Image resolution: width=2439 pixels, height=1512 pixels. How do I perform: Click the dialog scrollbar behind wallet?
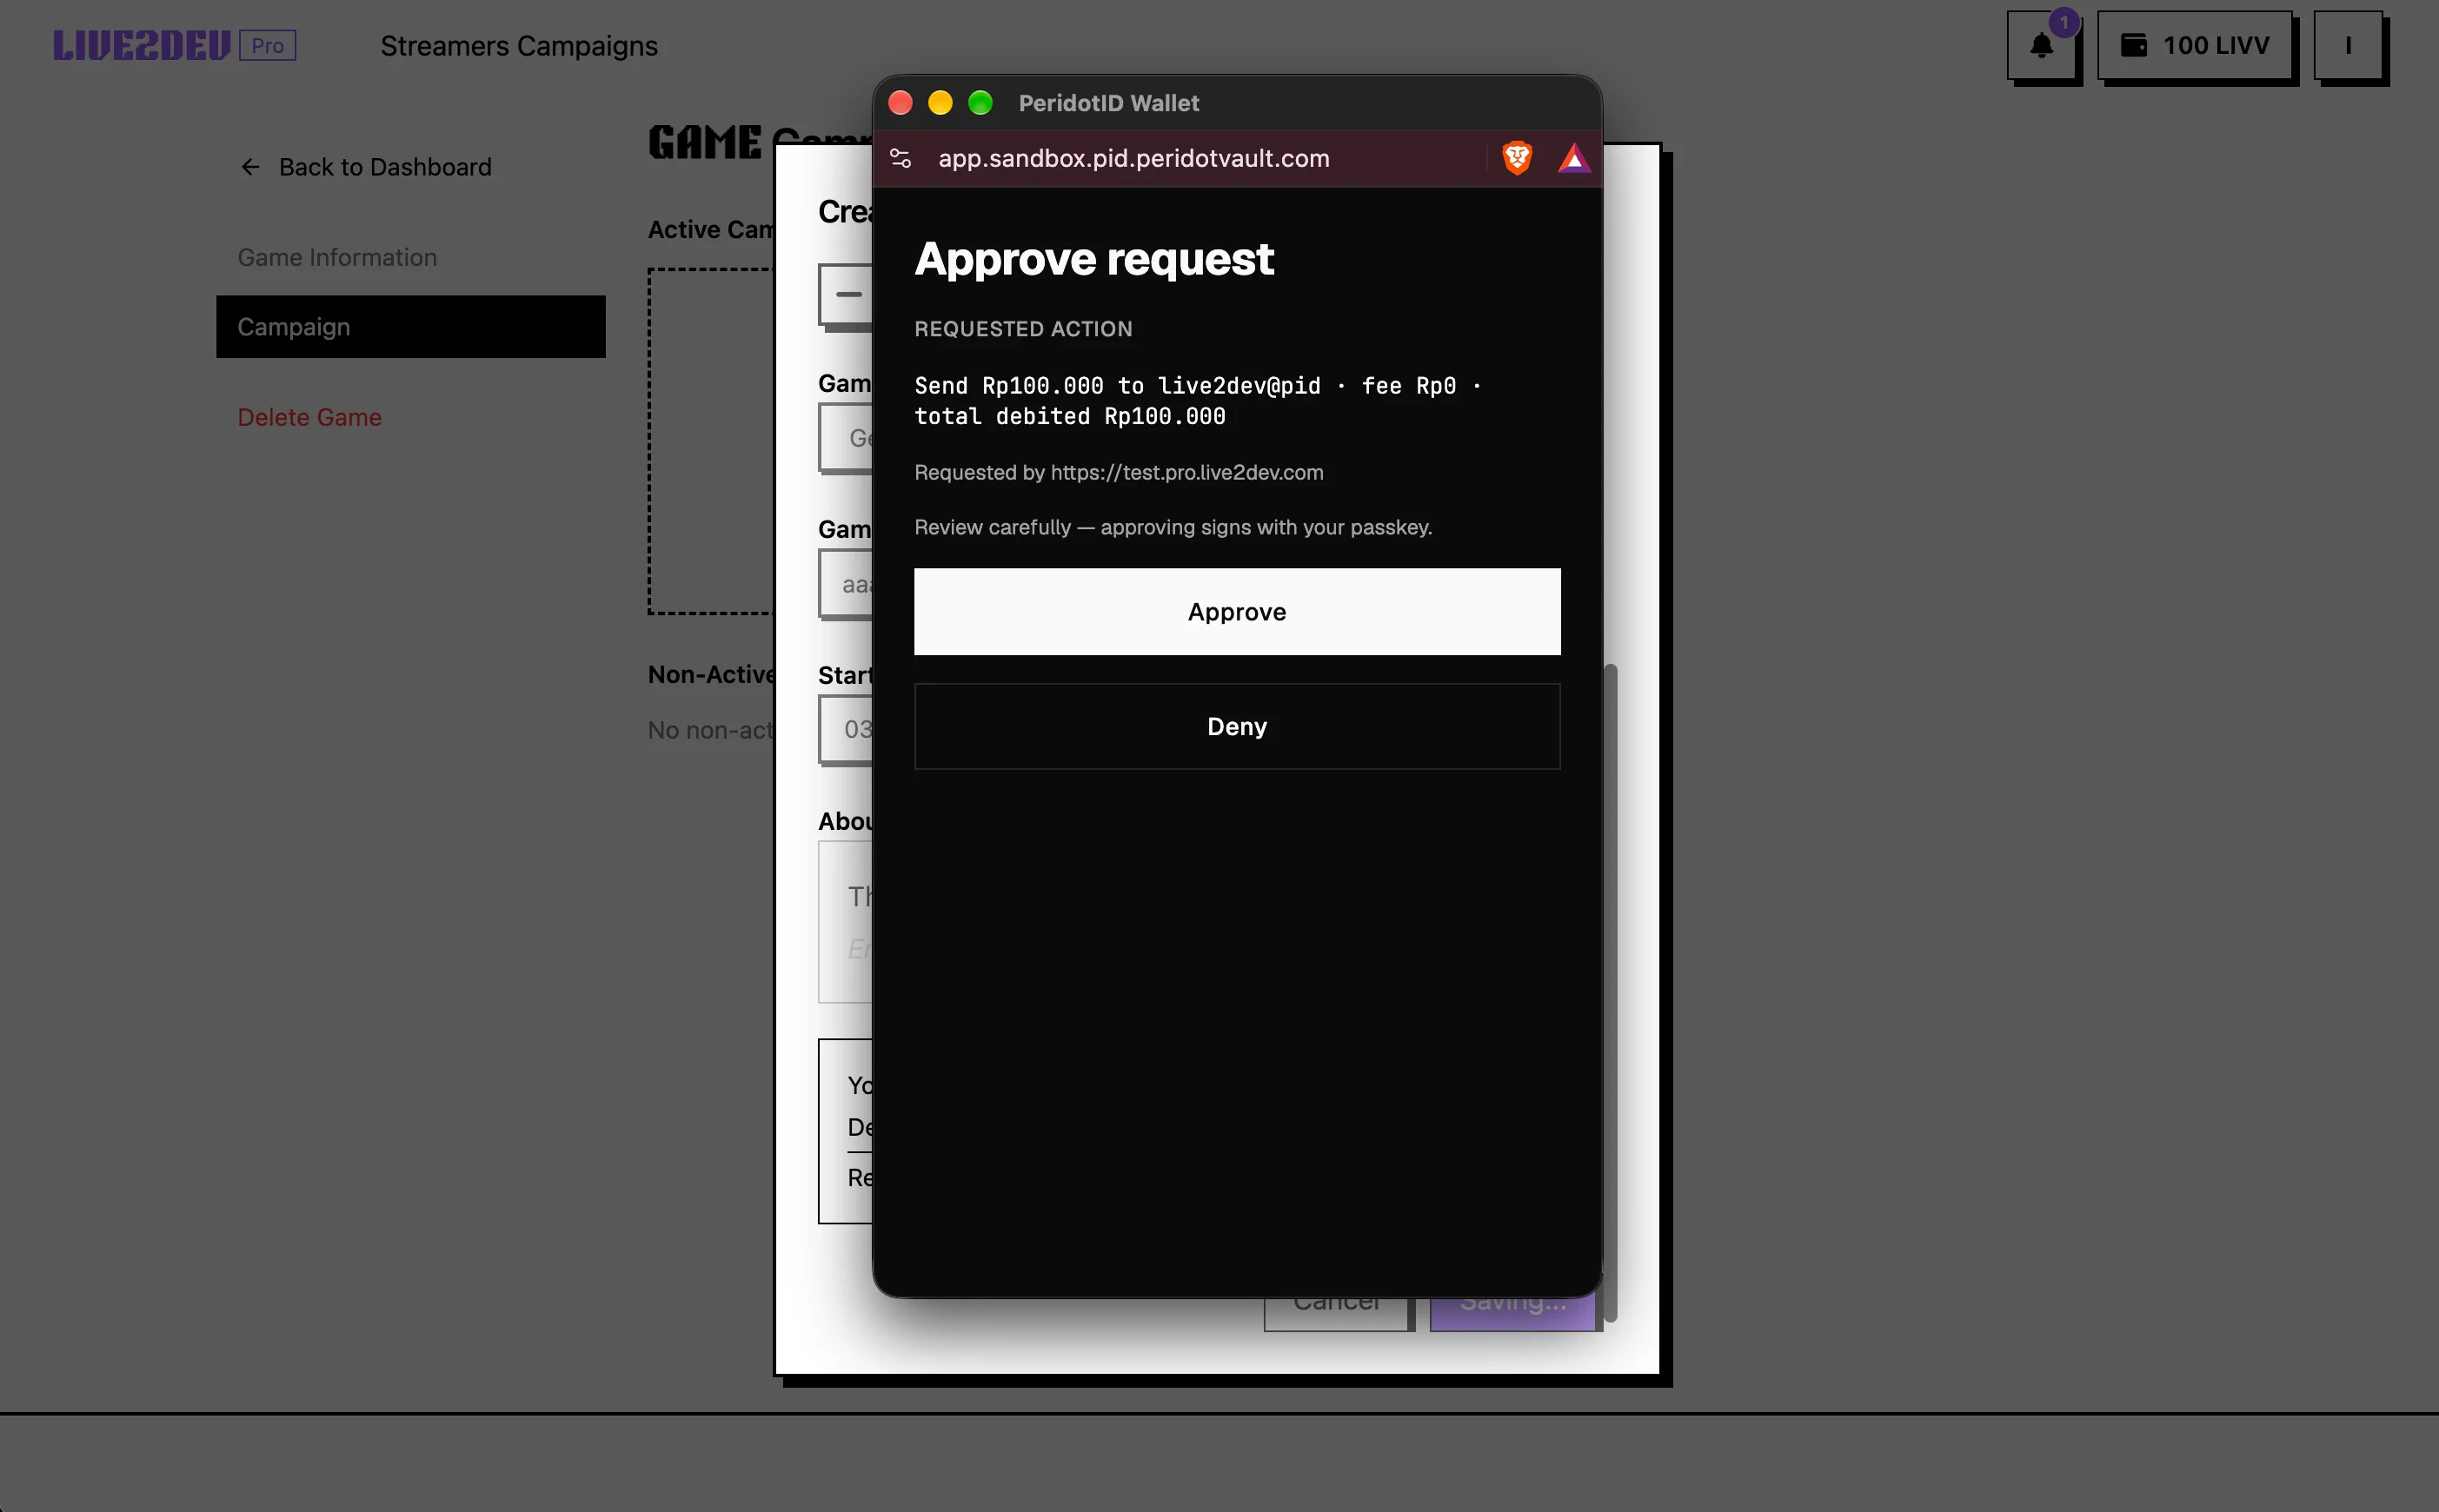pos(1610,992)
